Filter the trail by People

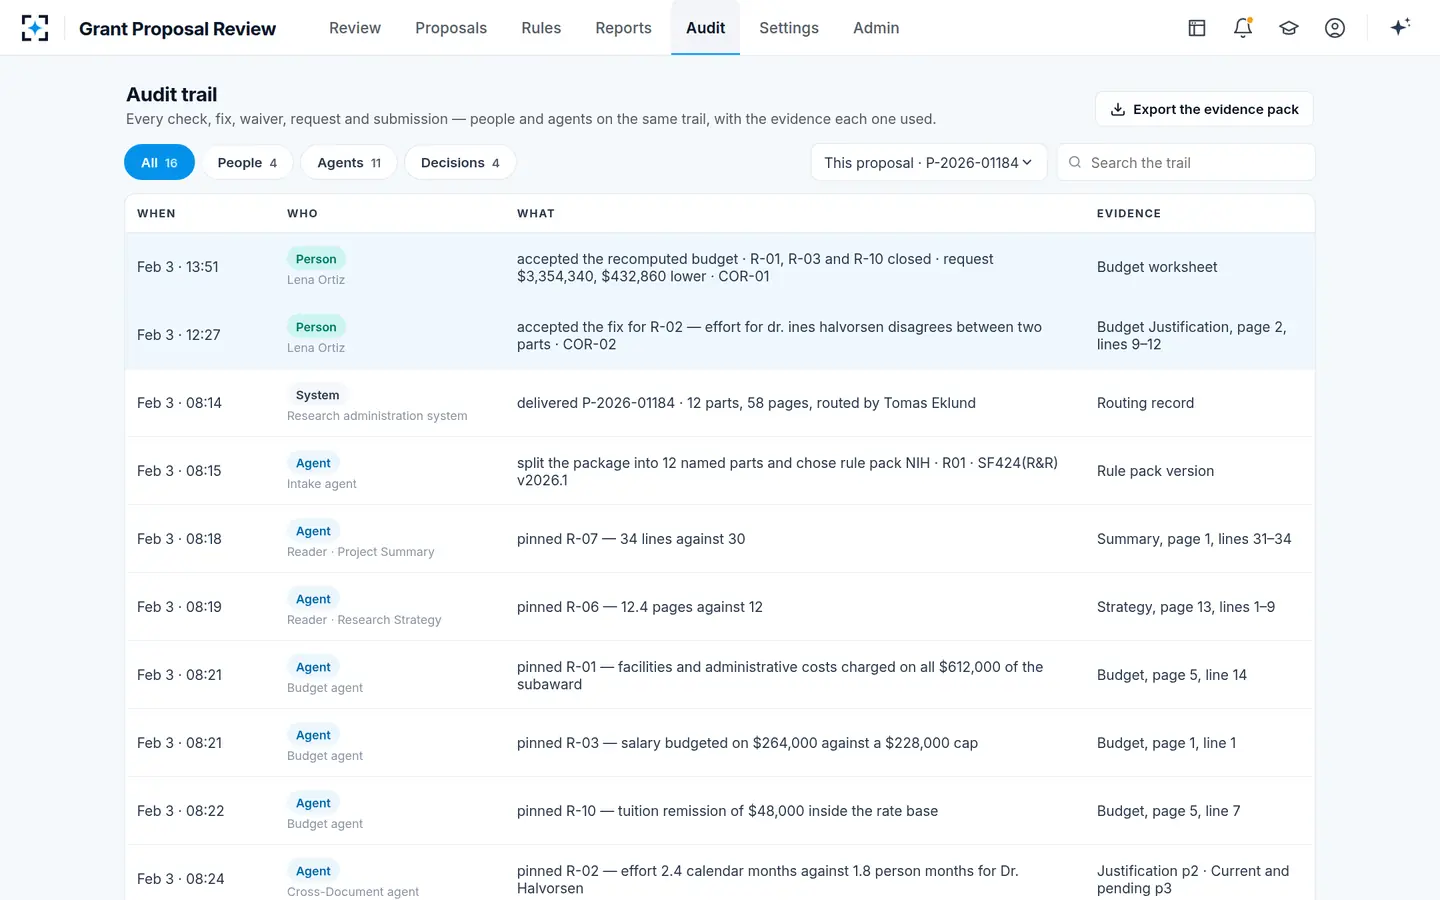coord(247,162)
